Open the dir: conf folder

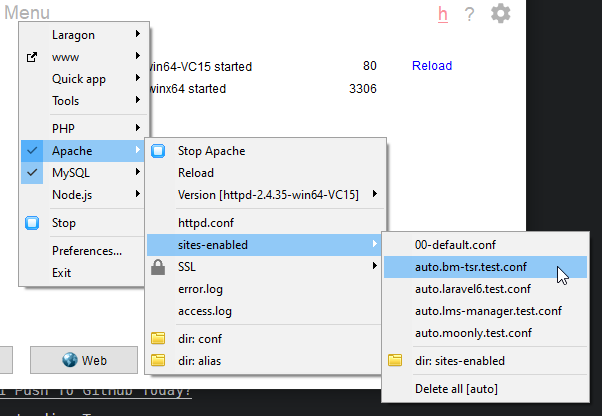click(x=200, y=337)
